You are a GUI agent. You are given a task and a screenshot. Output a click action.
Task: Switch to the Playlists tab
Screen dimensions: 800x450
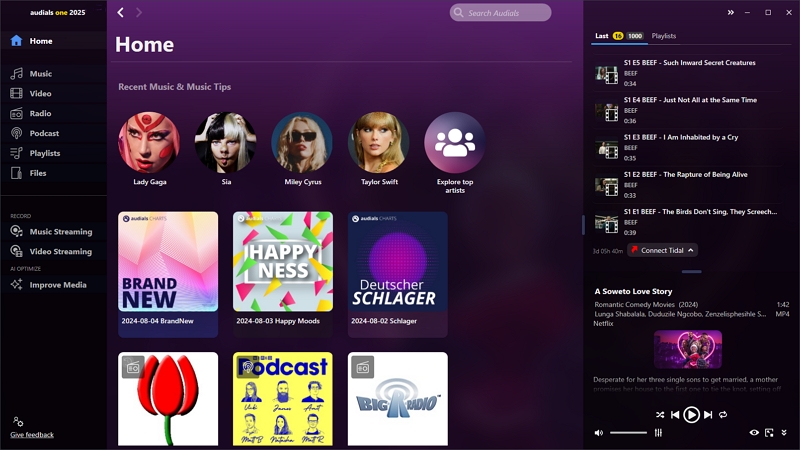tap(663, 36)
